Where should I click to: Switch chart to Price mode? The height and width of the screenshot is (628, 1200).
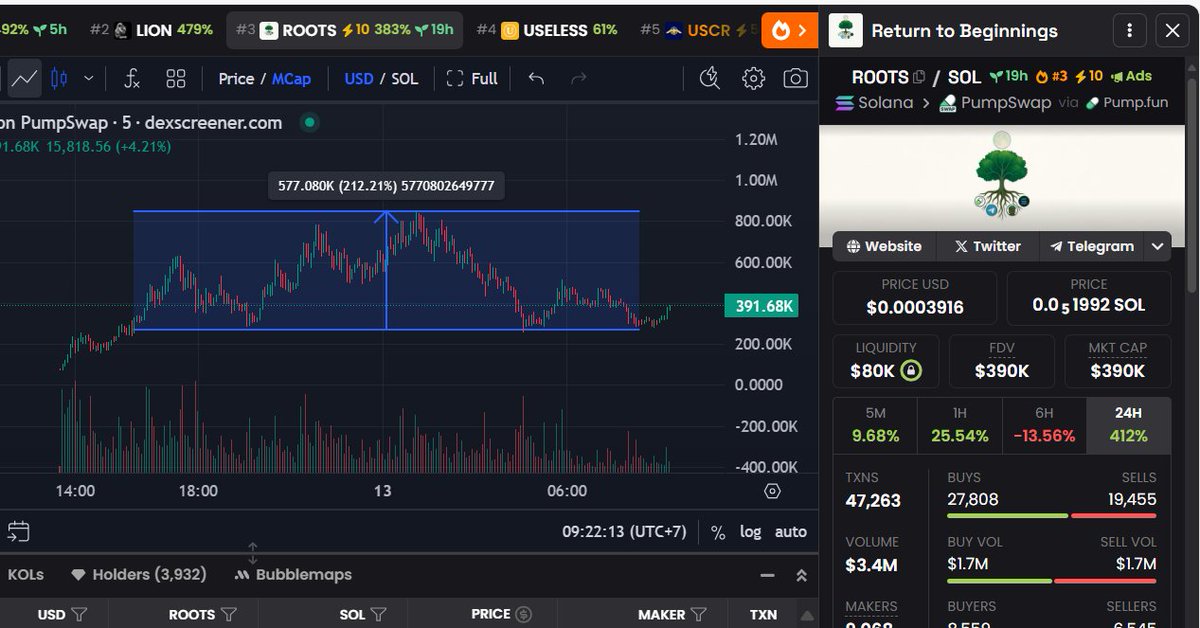pyautogui.click(x=236, y=78)
